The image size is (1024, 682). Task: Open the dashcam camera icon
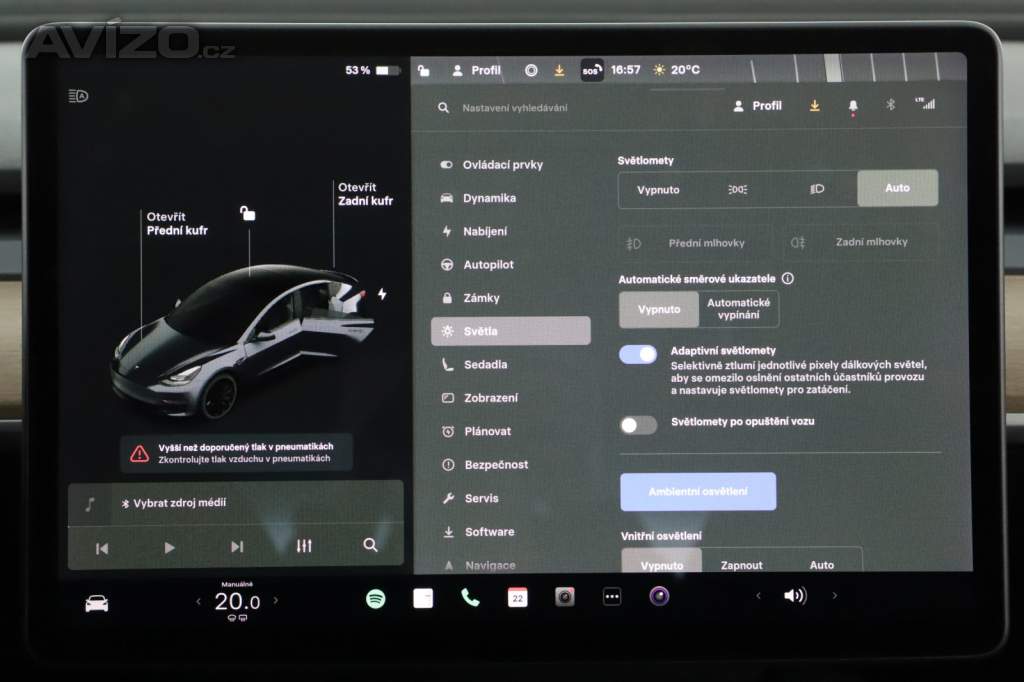[x=565, y=598]
